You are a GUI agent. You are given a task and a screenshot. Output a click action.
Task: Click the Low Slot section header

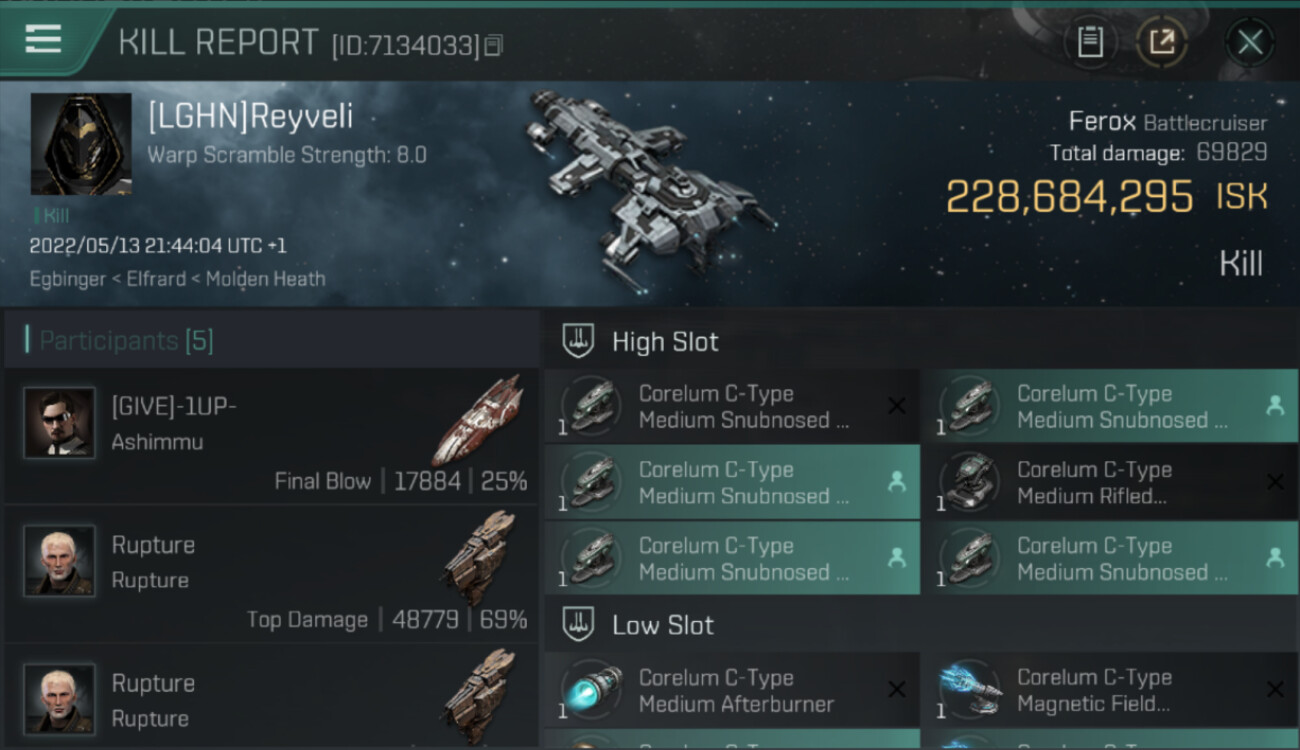(x=663, y=626)
